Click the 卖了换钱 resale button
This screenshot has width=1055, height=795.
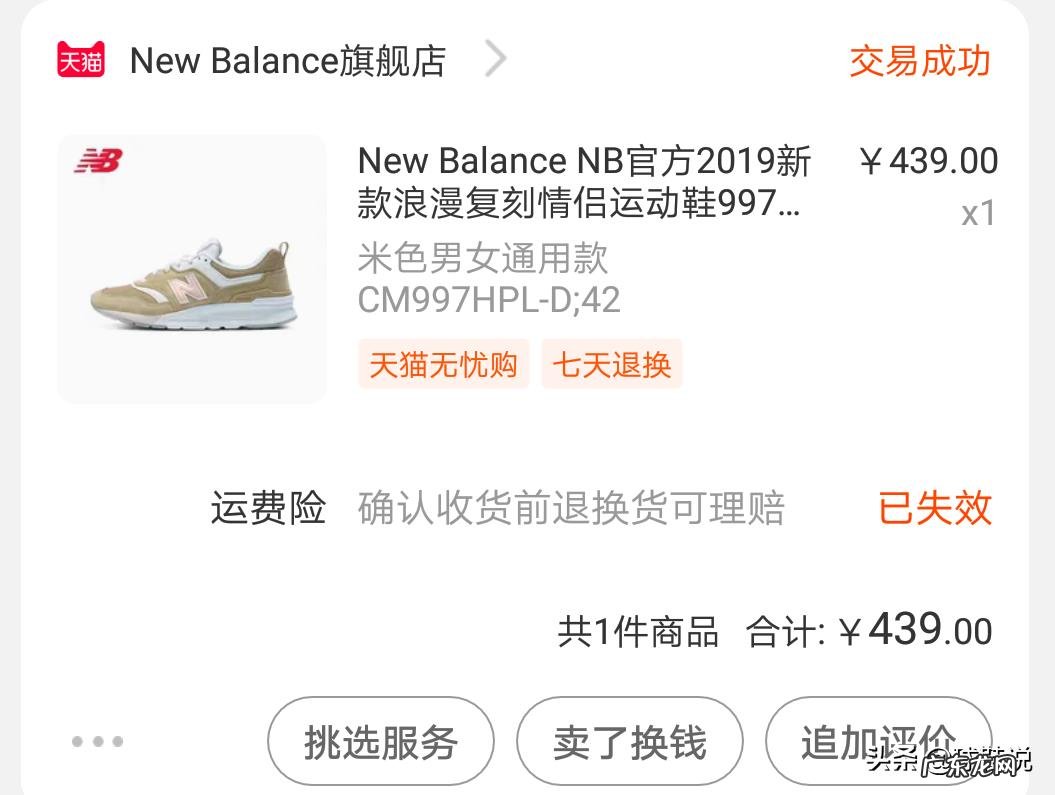[628, 741]
